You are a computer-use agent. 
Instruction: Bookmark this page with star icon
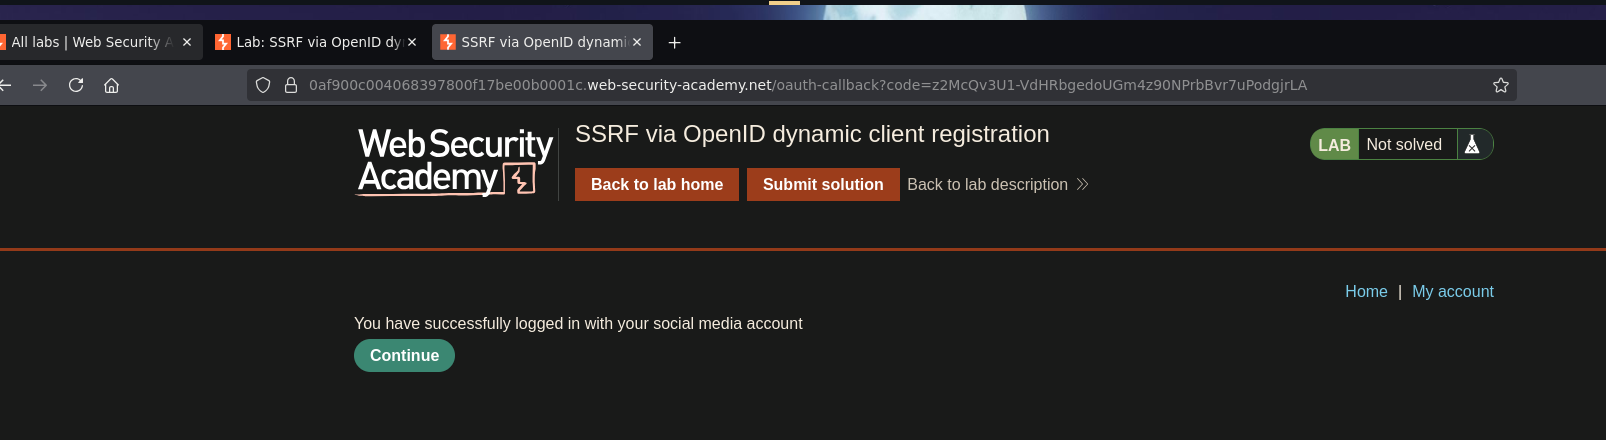[1501, 85]
